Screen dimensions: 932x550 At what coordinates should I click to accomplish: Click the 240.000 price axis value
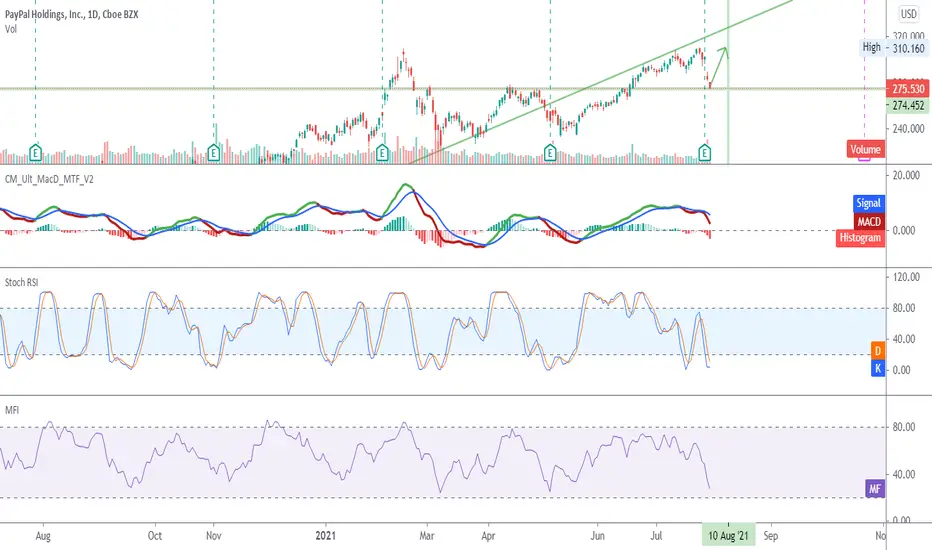908,128
